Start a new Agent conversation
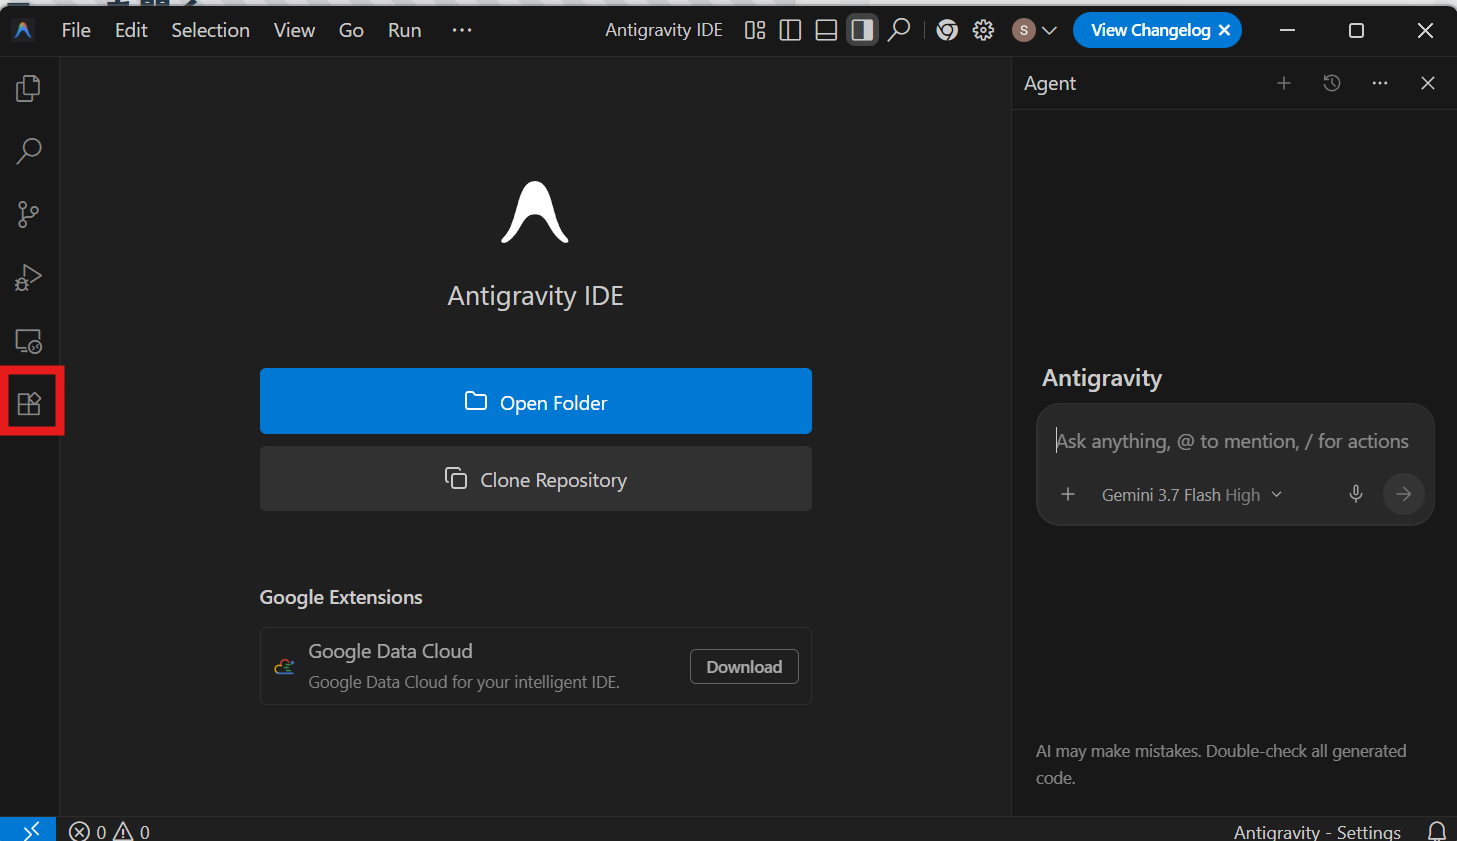 (x=1284, y=83)
